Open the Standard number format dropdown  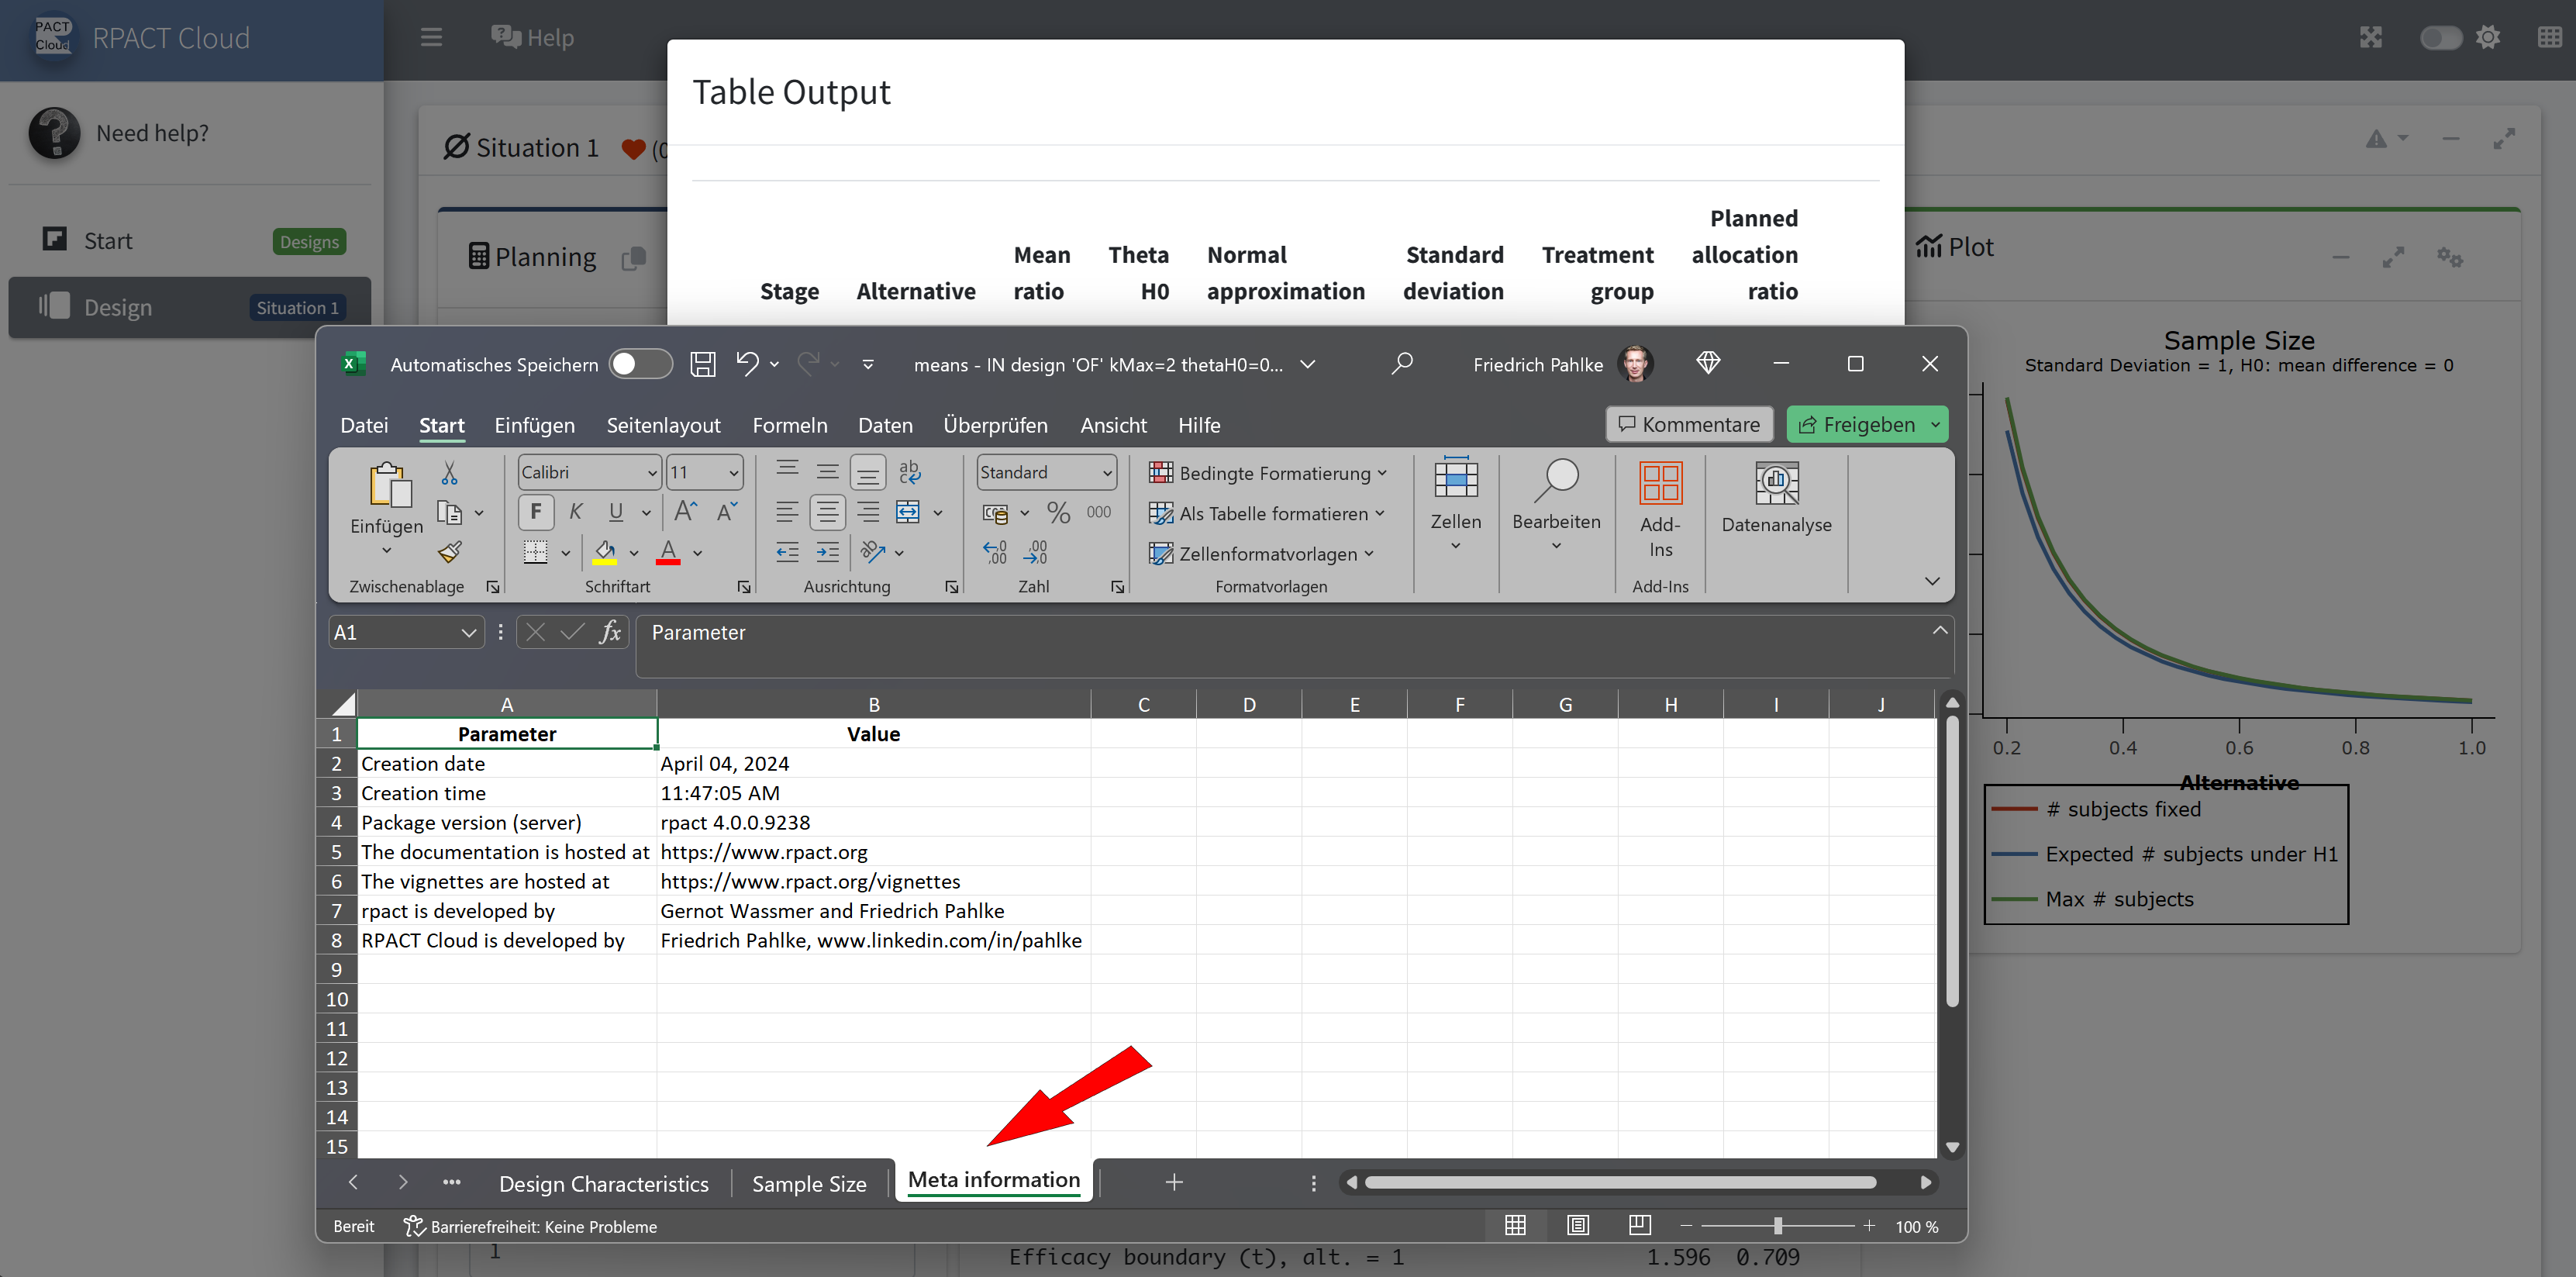[x=1106, y=472]
